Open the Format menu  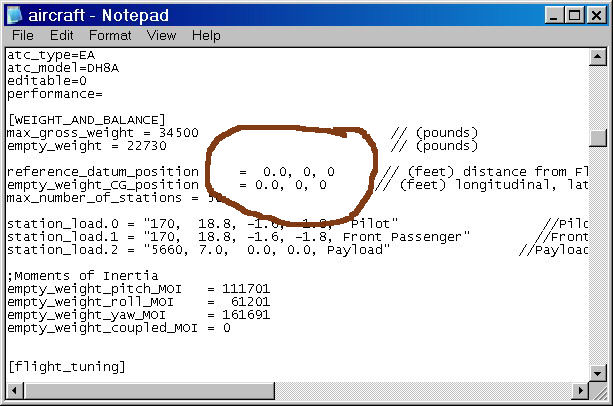(x=109, y=36)
